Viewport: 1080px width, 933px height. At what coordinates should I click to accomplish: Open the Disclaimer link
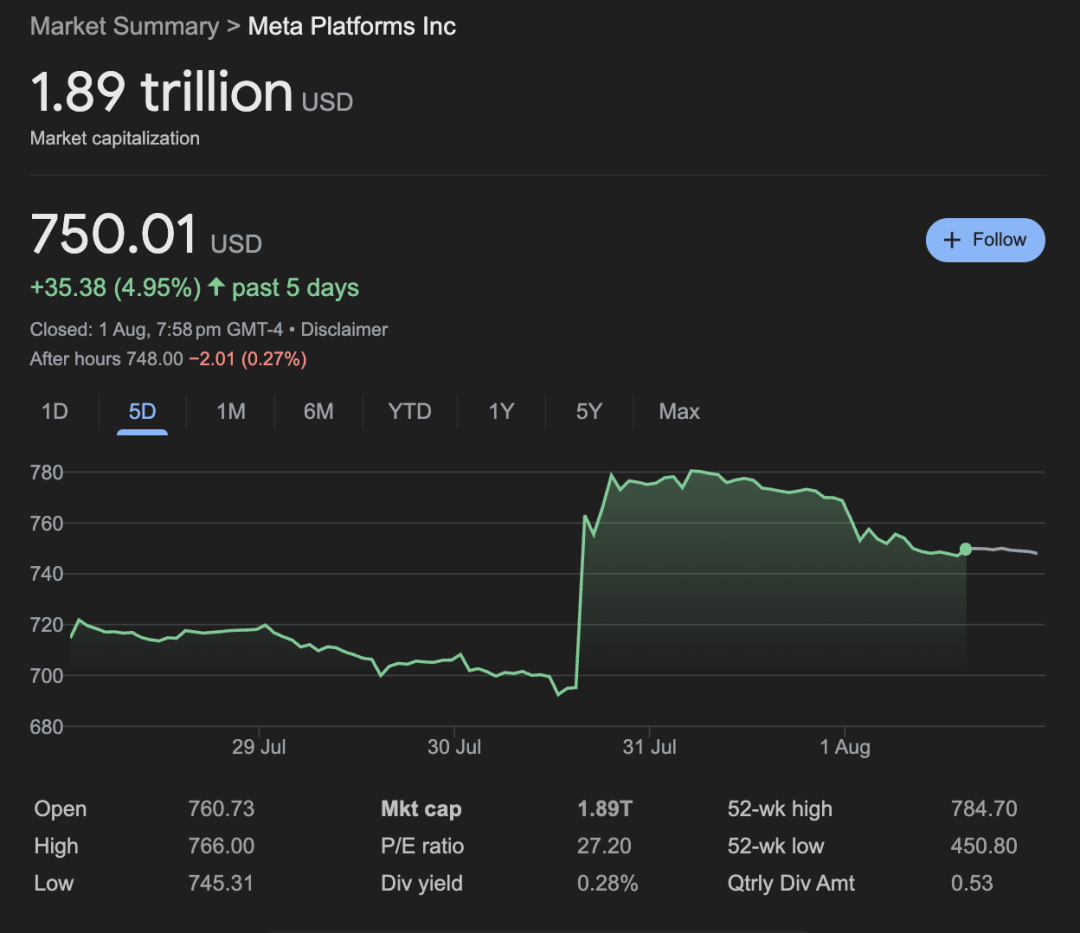pyautogui.click(x=344, y=329)
